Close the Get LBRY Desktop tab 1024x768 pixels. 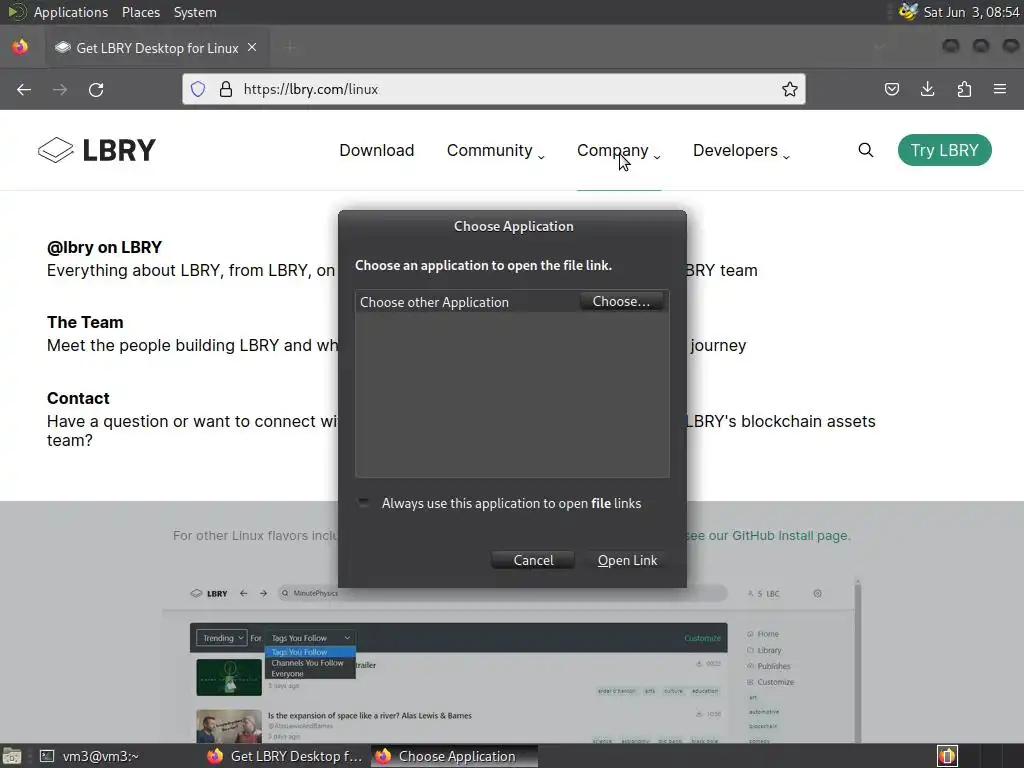click(x=252, y=48)
